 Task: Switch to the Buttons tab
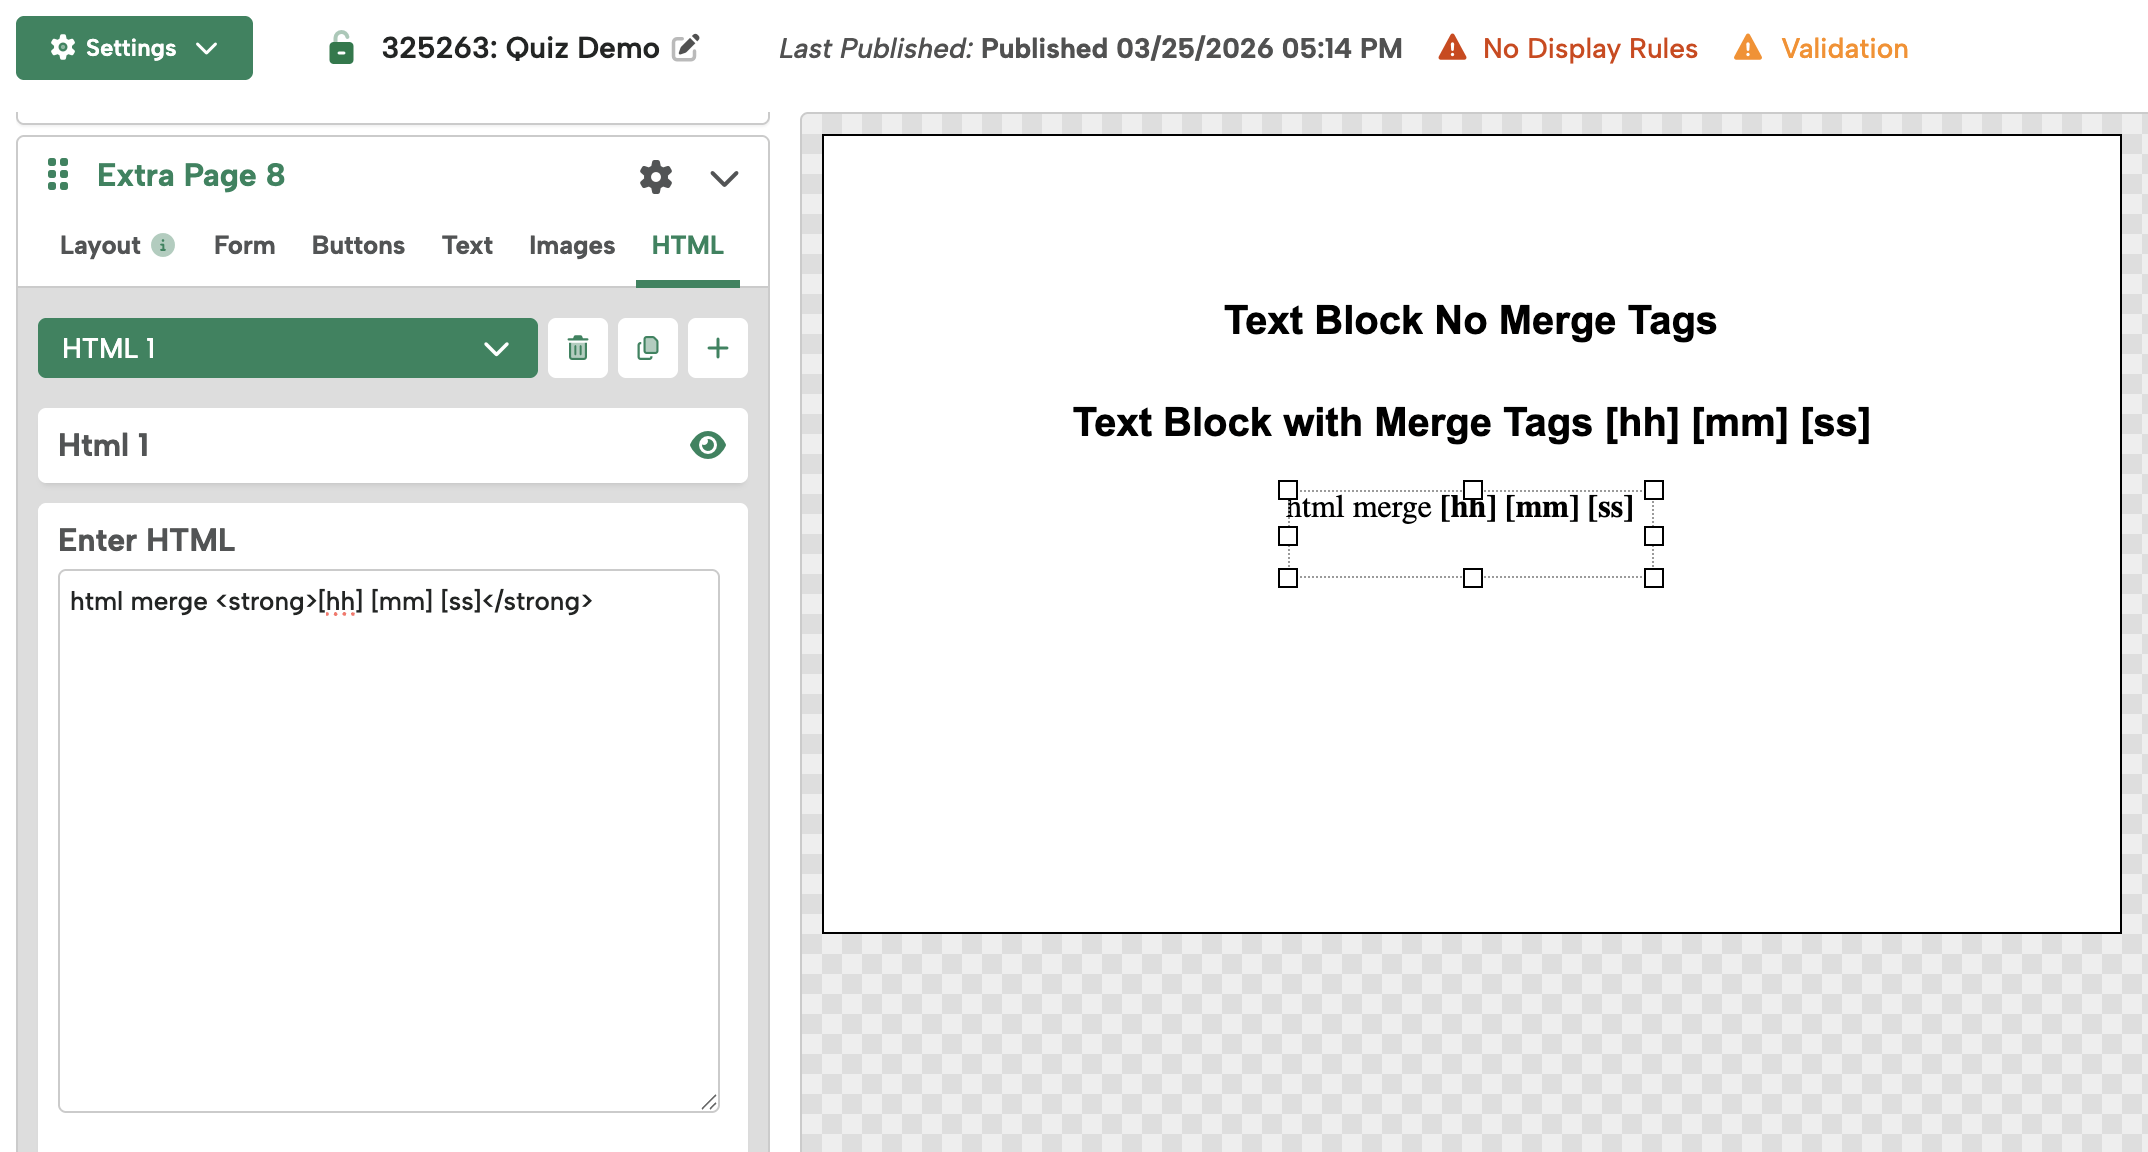click(x=357, y=245)
